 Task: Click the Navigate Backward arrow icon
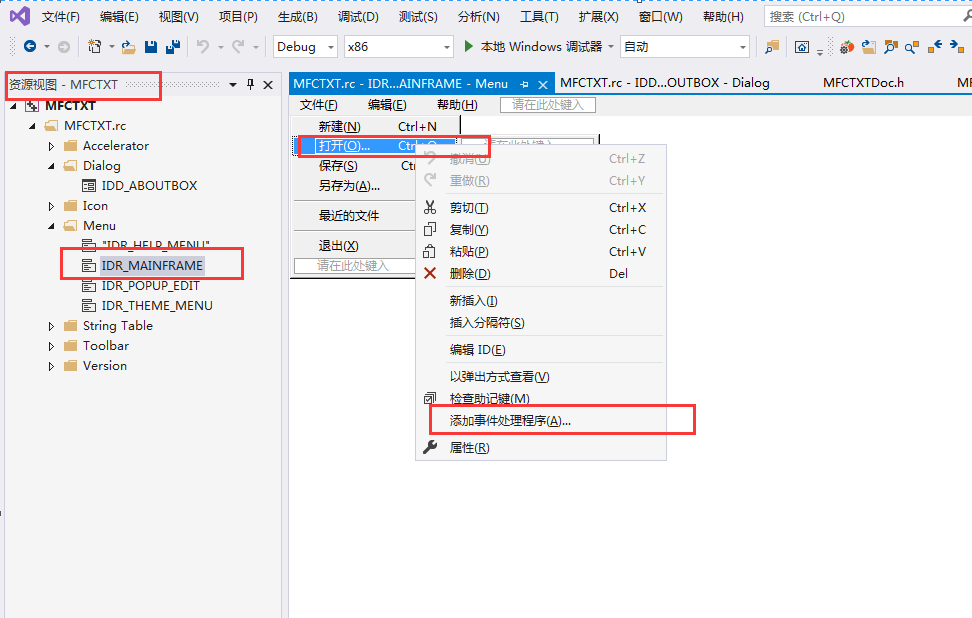click(x=29, y=47)
